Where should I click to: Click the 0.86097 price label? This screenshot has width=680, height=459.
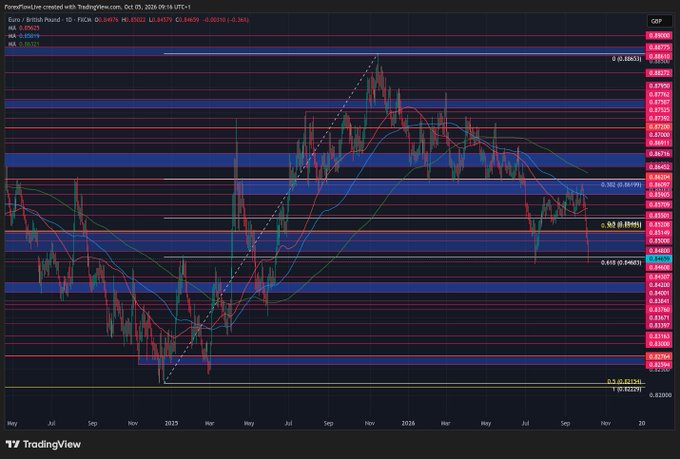pyautogui.click(x=659, y=185)
